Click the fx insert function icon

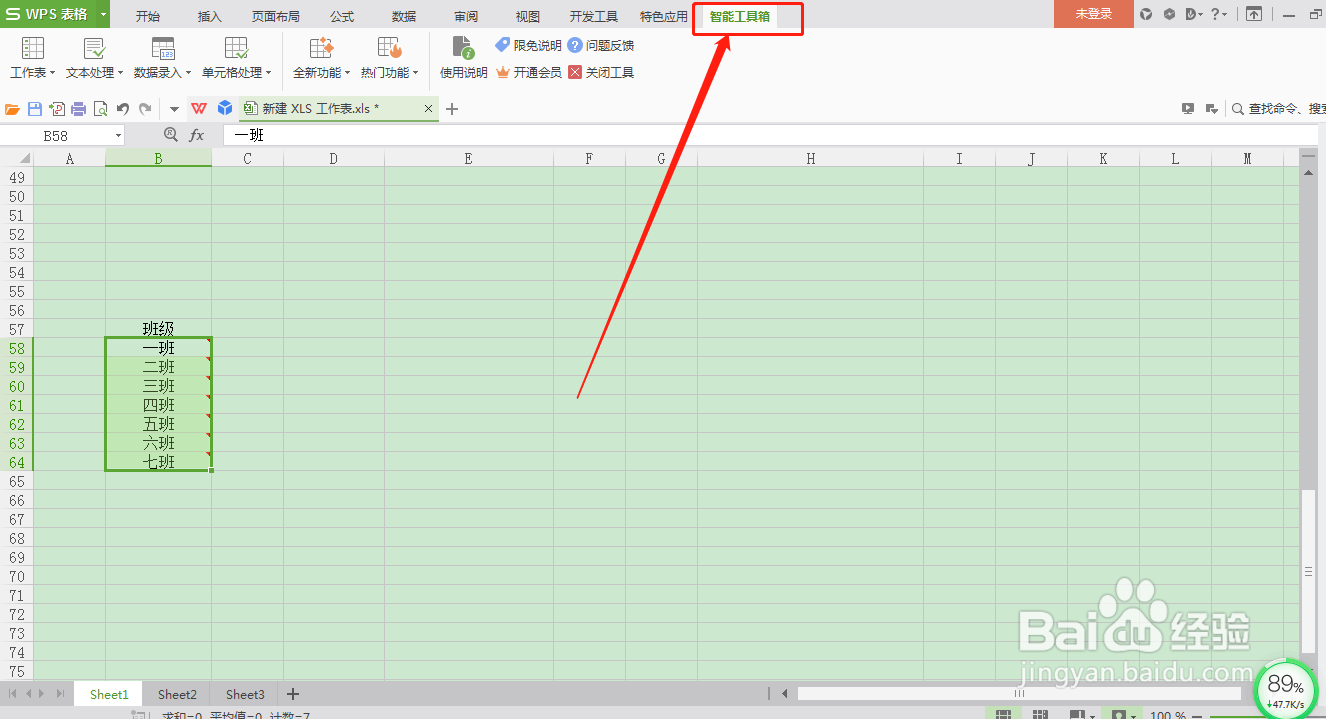tap(197, 135)
